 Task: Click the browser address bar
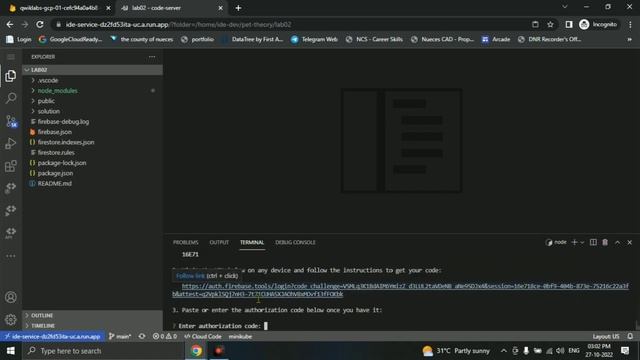pyautogui.click(x=292, y=24)
